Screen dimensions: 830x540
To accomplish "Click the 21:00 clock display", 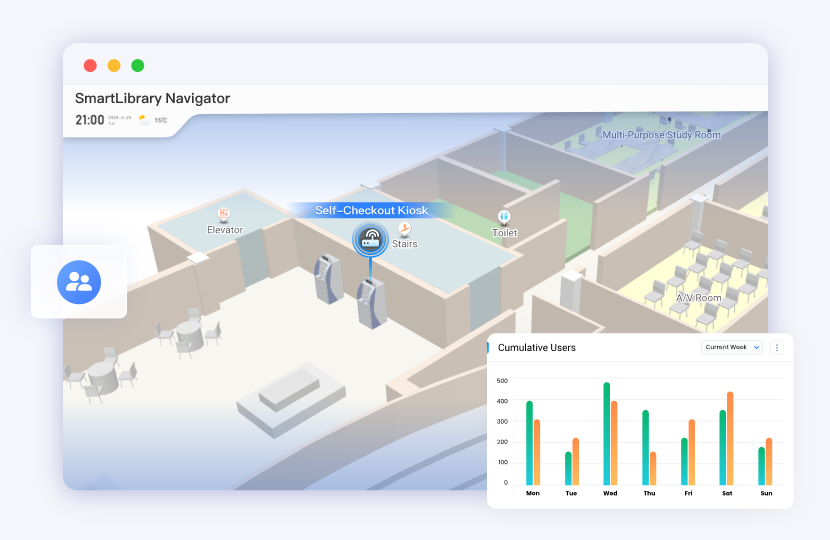I will (x=90, y=120).
